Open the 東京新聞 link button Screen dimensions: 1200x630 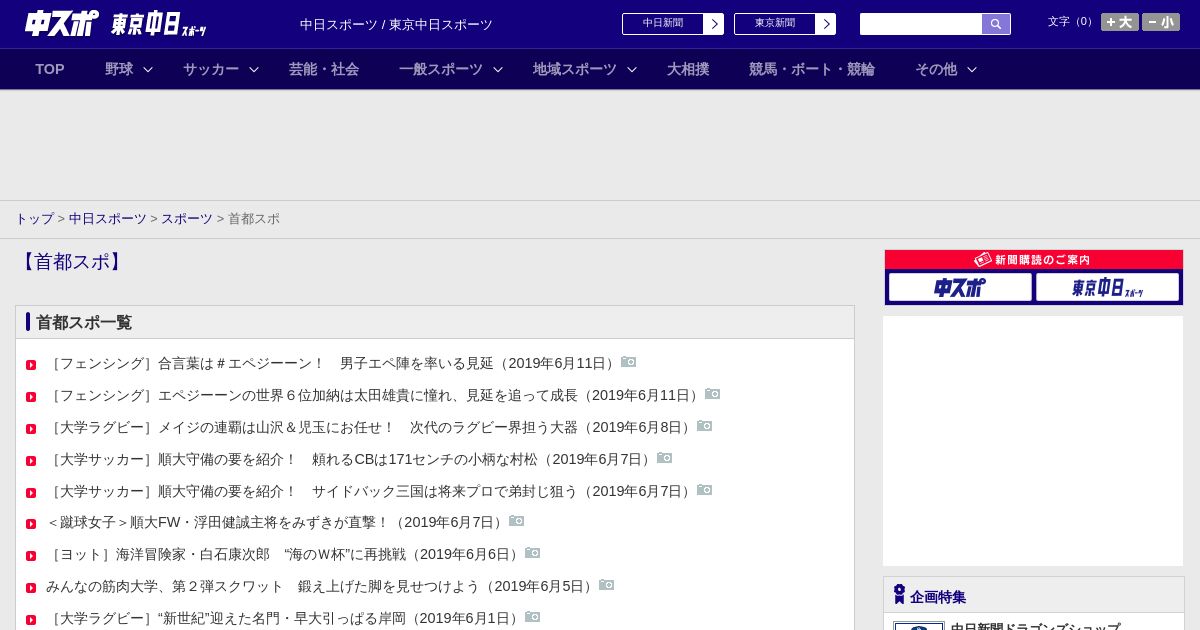[x=774, y=24]
